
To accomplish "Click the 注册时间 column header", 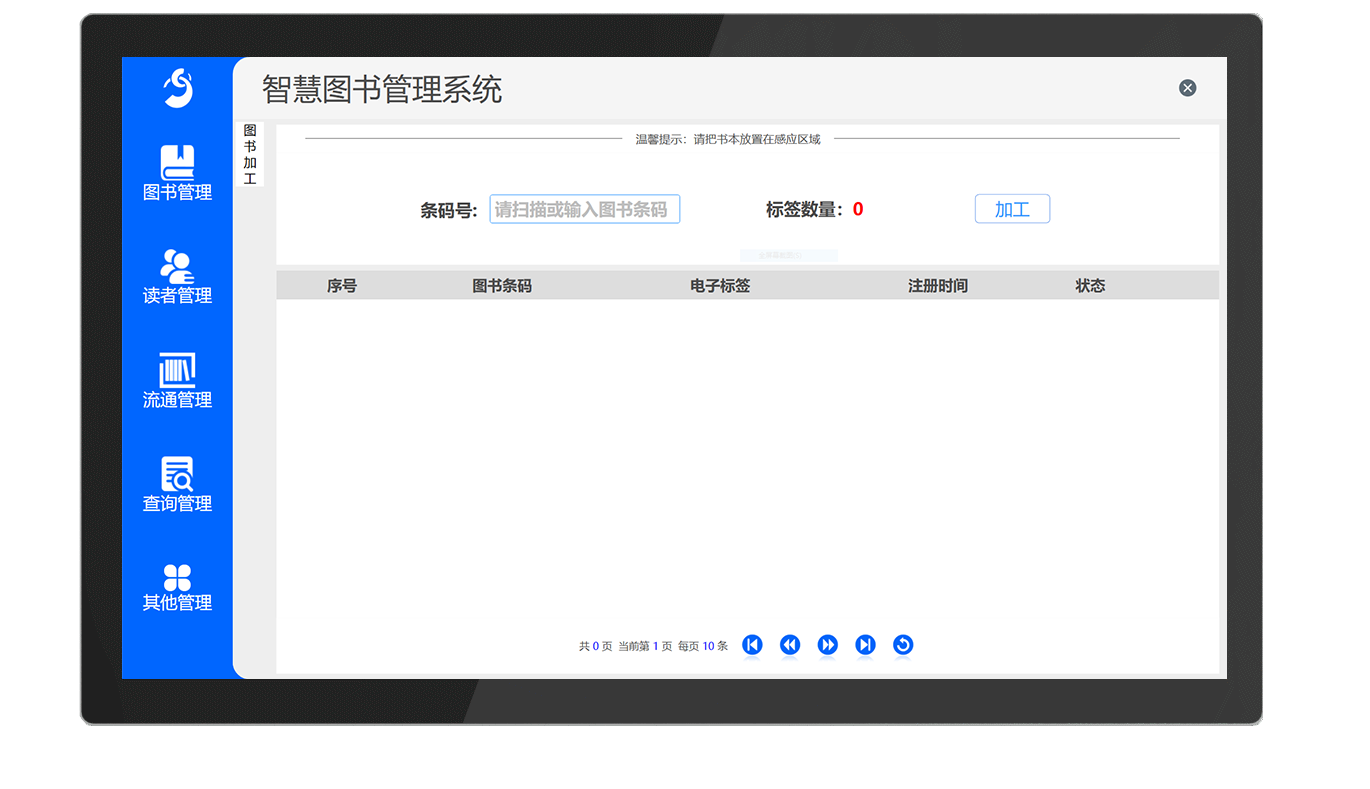I will pyautogui.click(x=937, y=286).
